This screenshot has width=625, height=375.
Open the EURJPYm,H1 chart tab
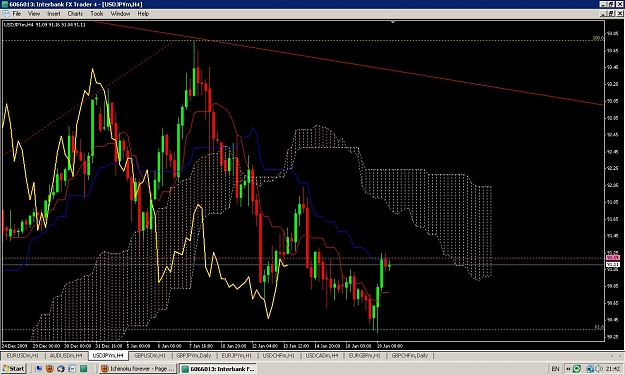pos(237,355)
